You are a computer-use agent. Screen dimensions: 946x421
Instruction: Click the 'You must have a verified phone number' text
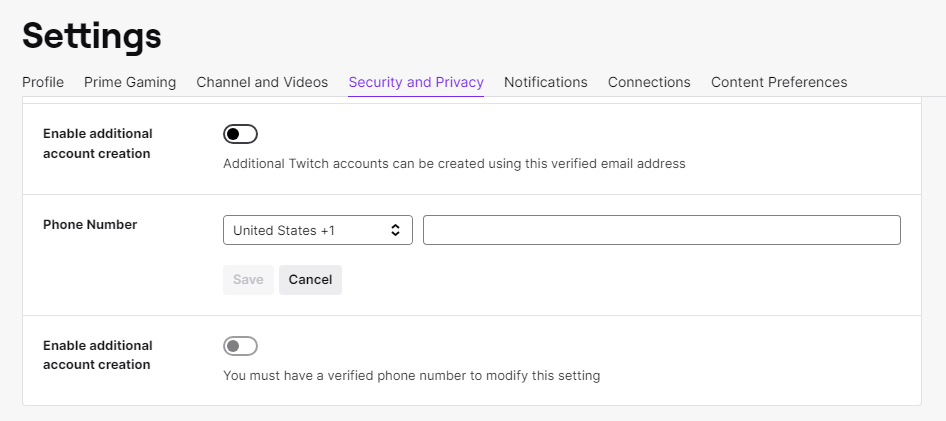(x=411, y=376)
